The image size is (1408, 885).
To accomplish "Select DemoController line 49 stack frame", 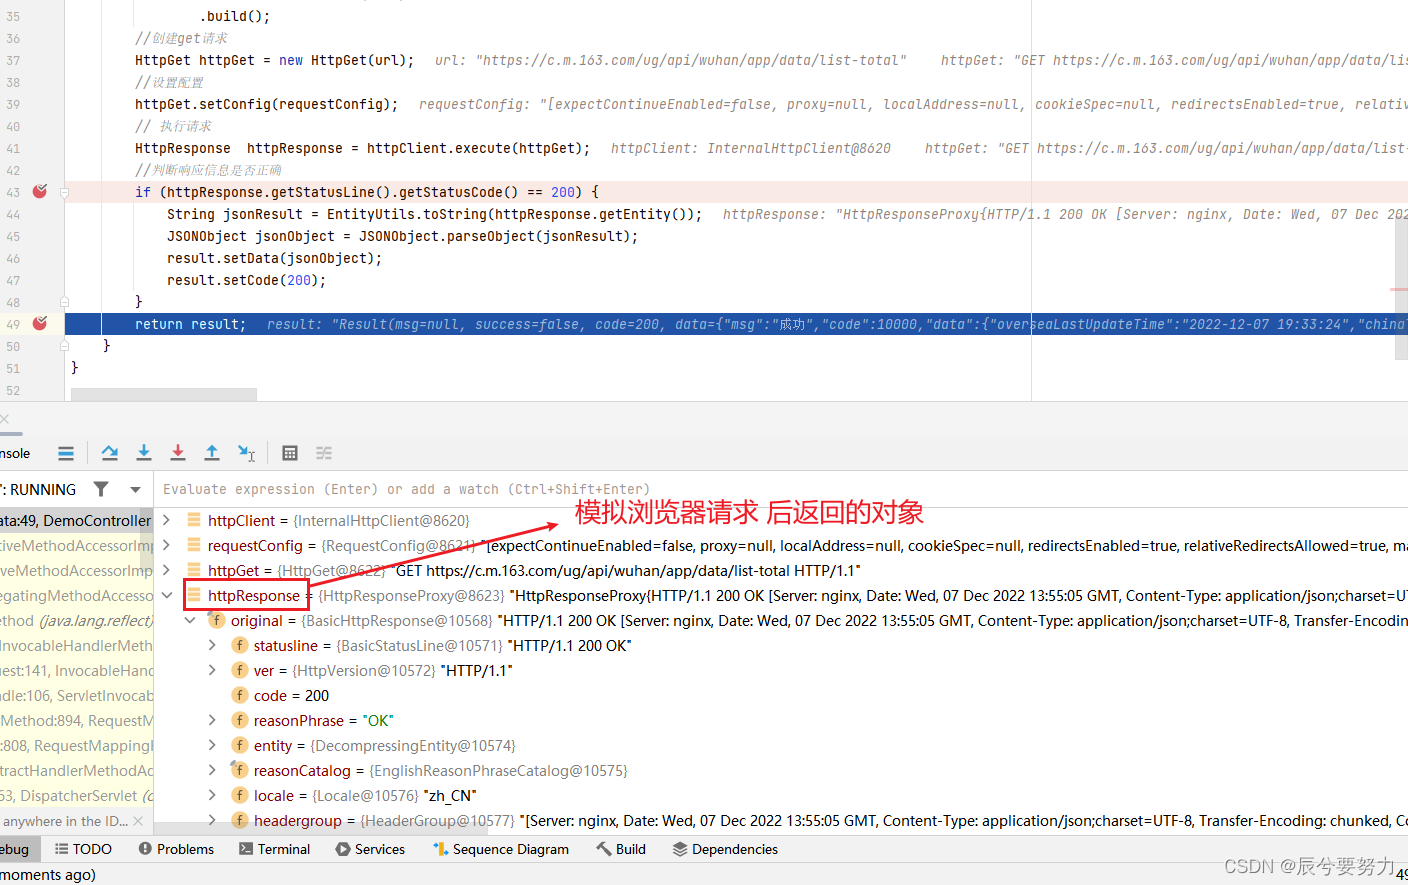I will click(x=76, y=520).
